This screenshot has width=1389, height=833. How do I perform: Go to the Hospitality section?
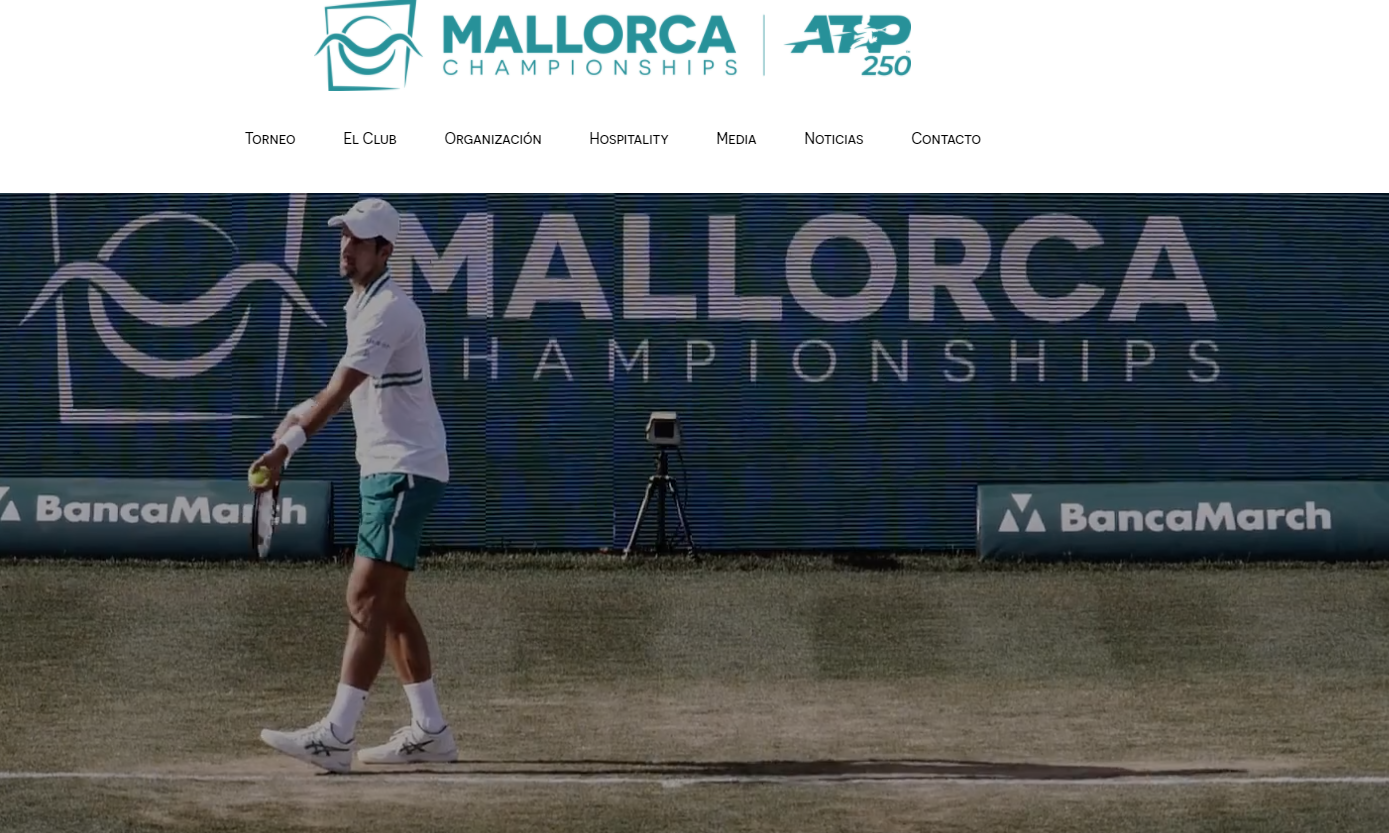click(629, 139)
